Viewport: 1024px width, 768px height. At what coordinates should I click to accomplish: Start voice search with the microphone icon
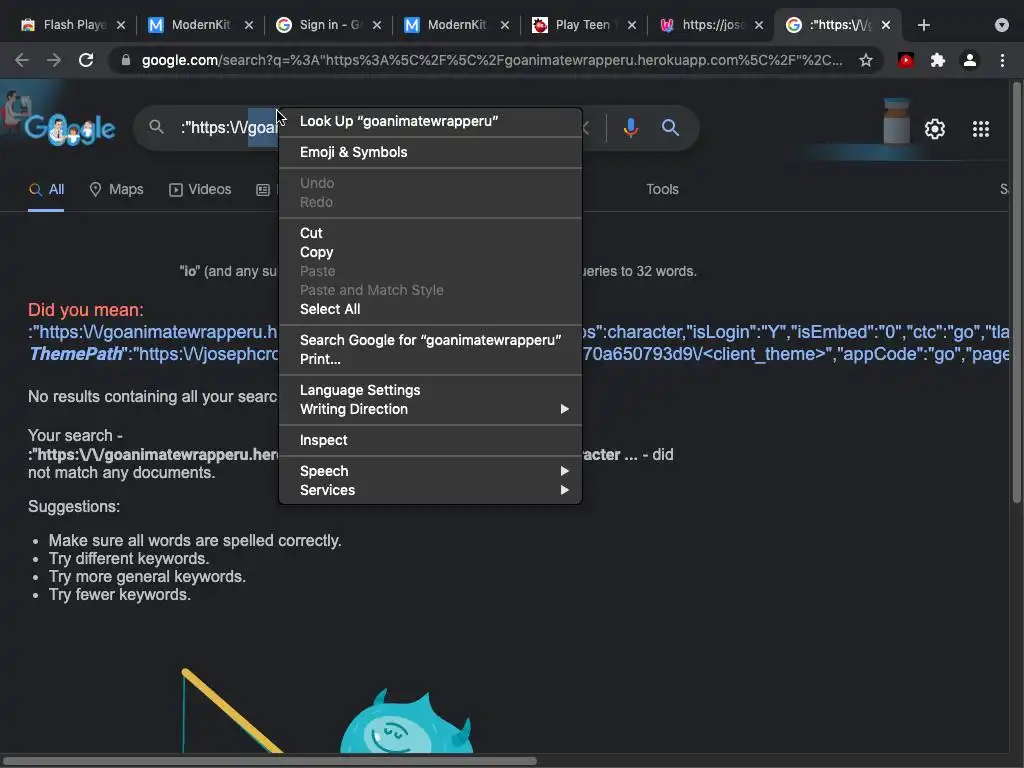630,127
